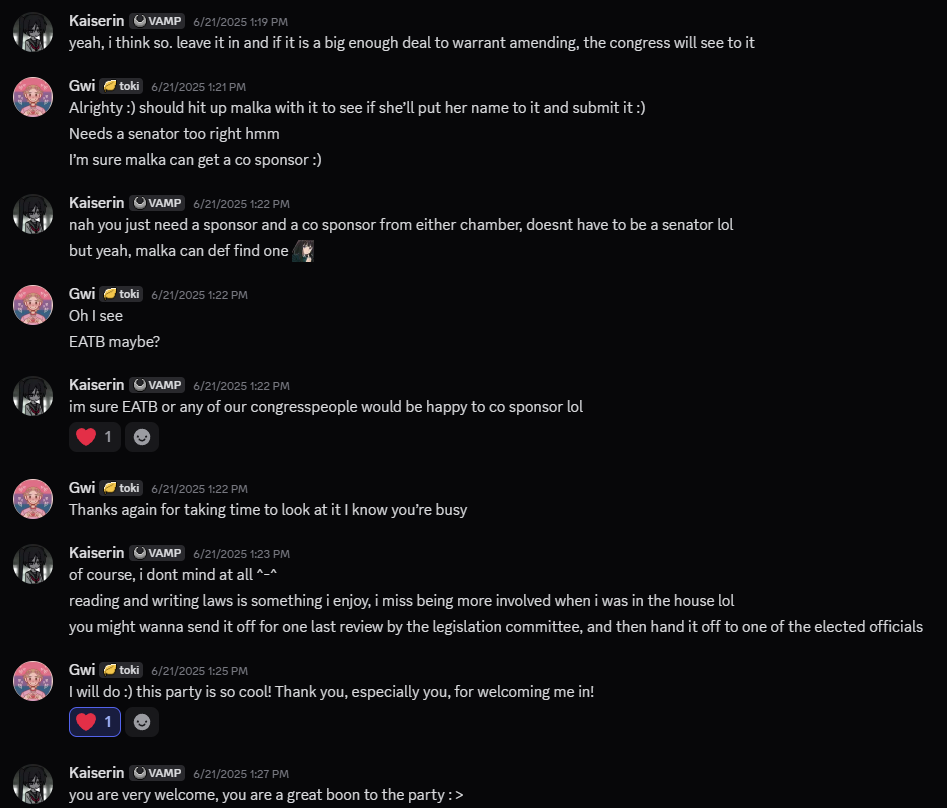Open Gwi's avatar beside the "Thanks again" message
Screen dimensions: 947x808
33,498
